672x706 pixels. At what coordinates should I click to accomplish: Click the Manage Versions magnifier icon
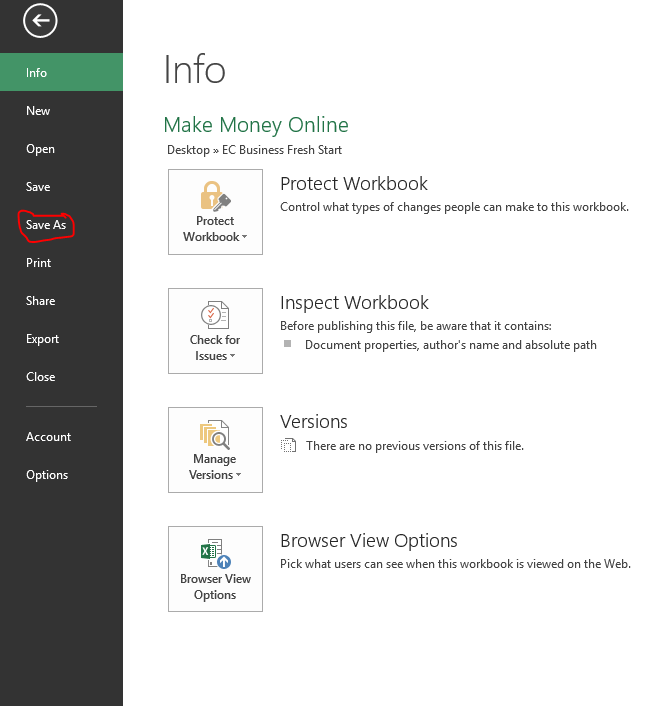215,434
